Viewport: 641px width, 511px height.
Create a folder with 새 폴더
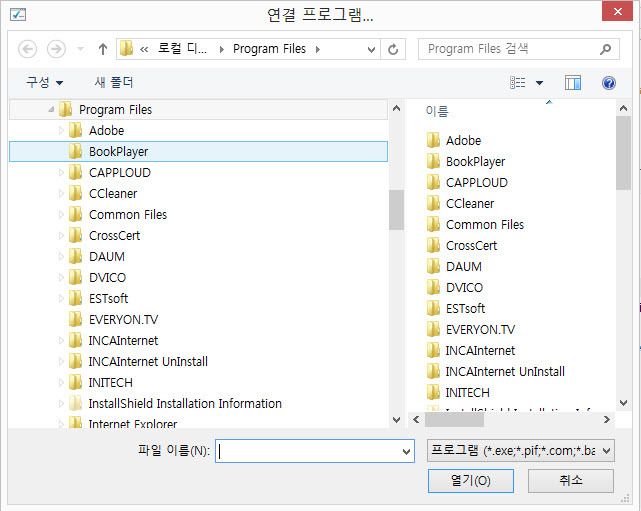pos(114,83)
